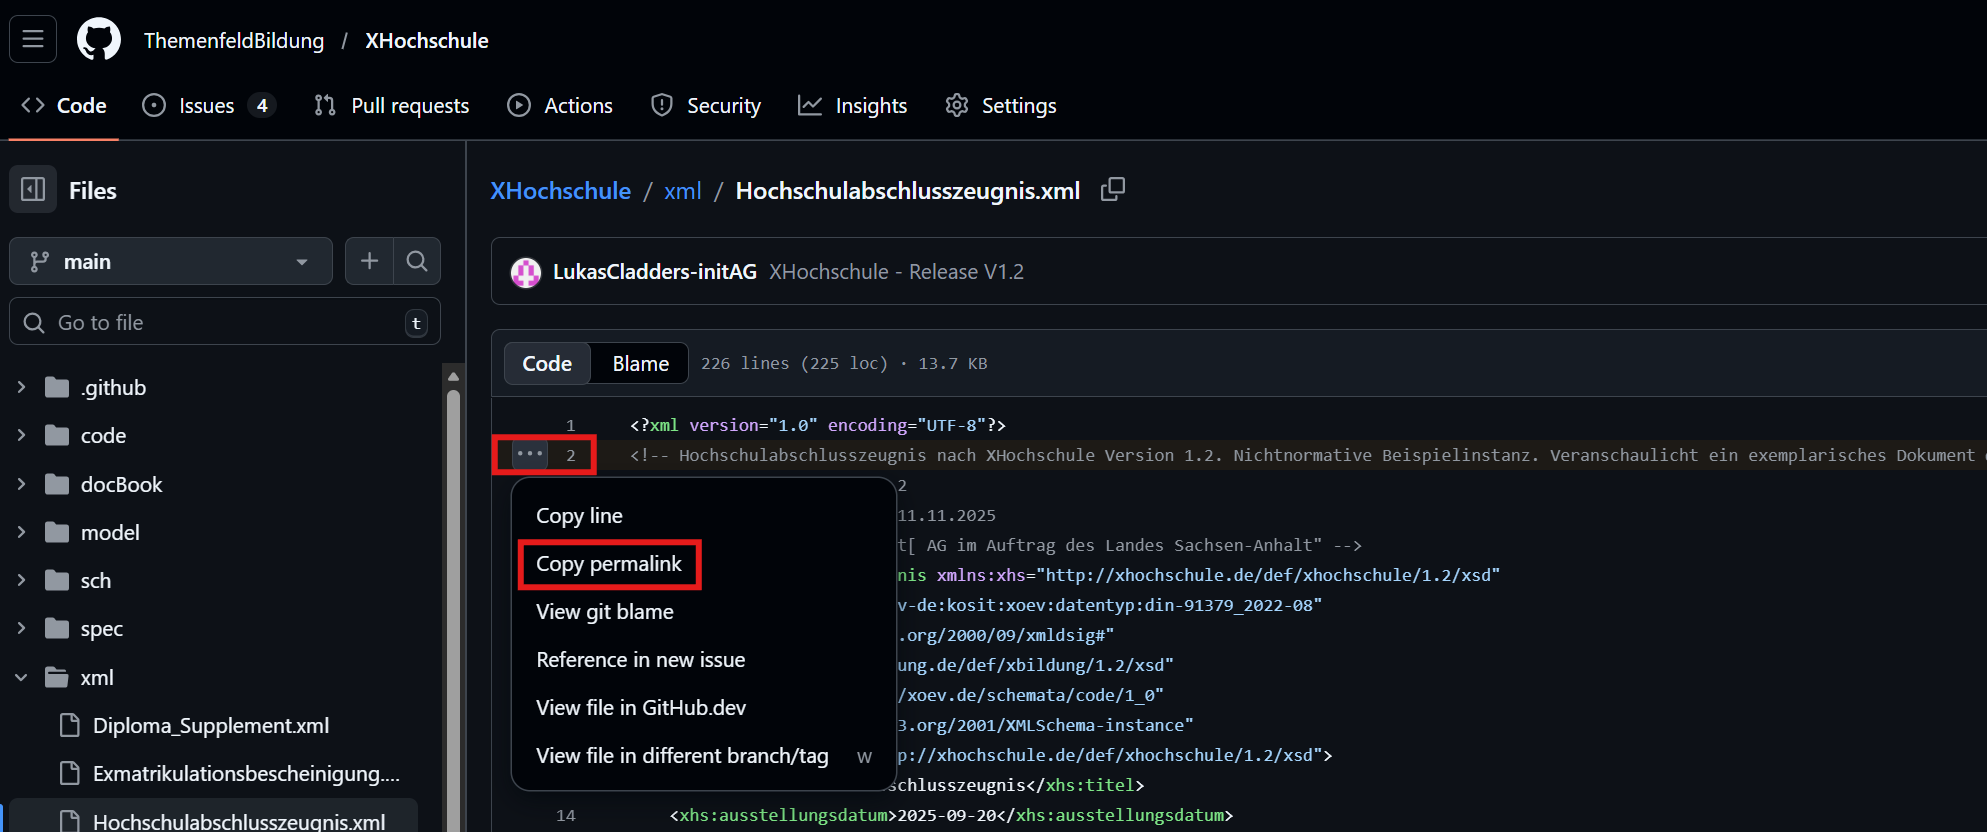Image resolution: width=1987 pixels, height=832 pixels.
Task: Open LukasCladders-initAG avatar
Action: click(526, 272)
